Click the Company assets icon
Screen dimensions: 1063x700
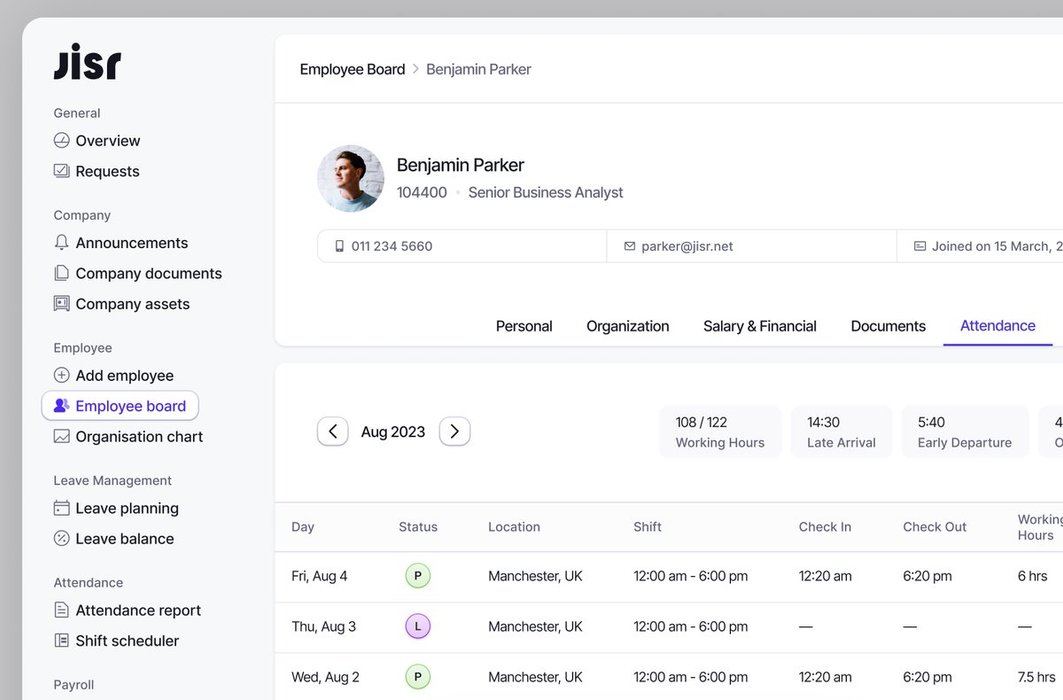click(62, 304)
